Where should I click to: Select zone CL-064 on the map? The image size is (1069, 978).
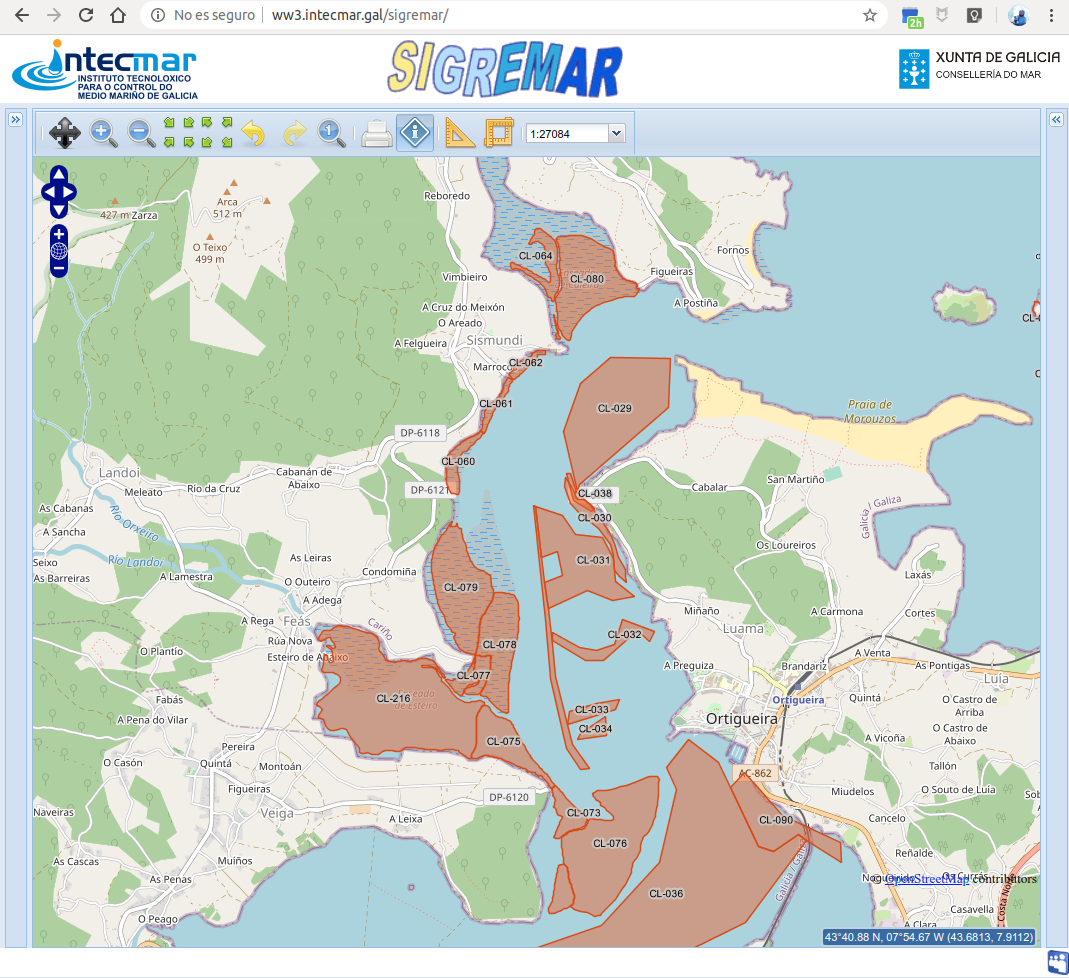[535, 256]
